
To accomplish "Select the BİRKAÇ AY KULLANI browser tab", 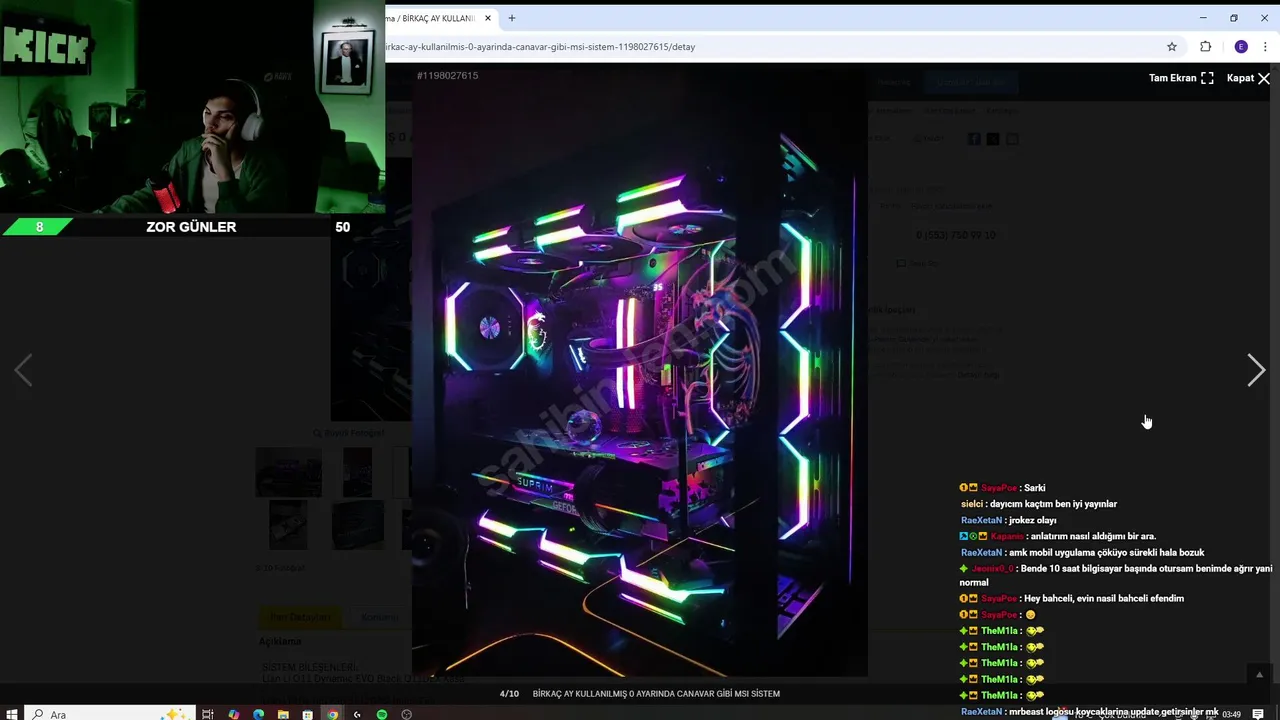I will [436, 18].
